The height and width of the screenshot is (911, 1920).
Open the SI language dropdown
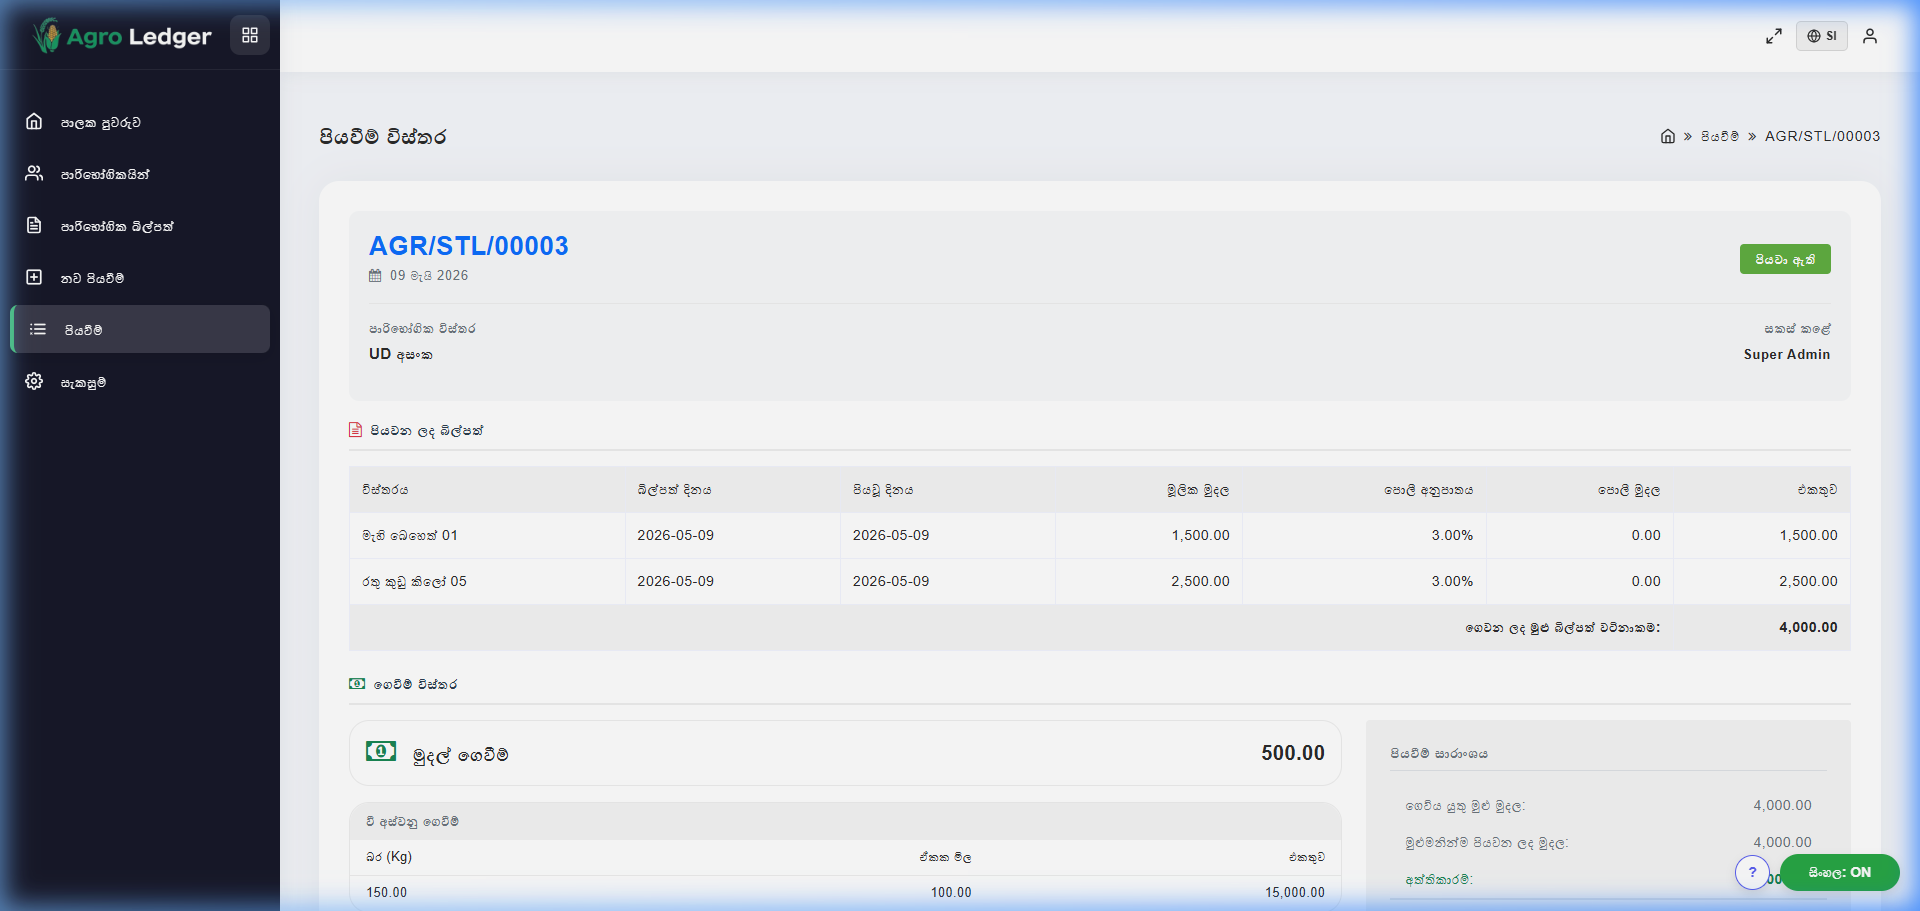(1822, 36)
